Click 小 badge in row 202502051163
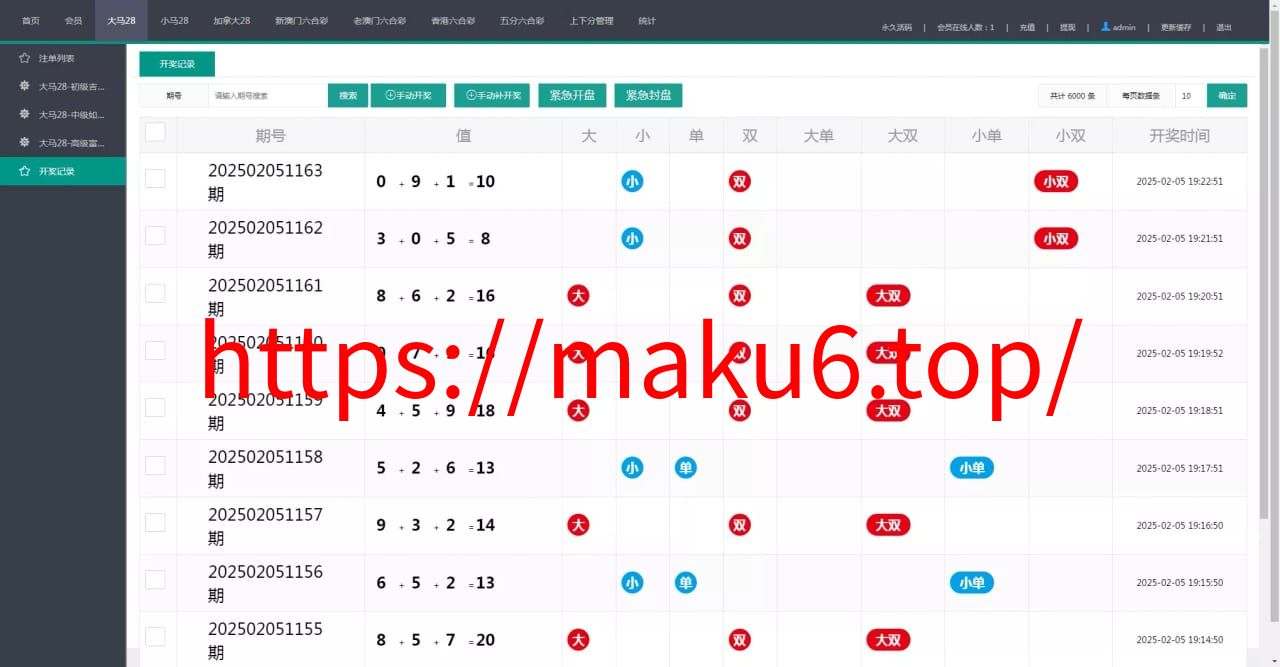The width and height of the screenshot is (1280, 667). pos(632,181)
